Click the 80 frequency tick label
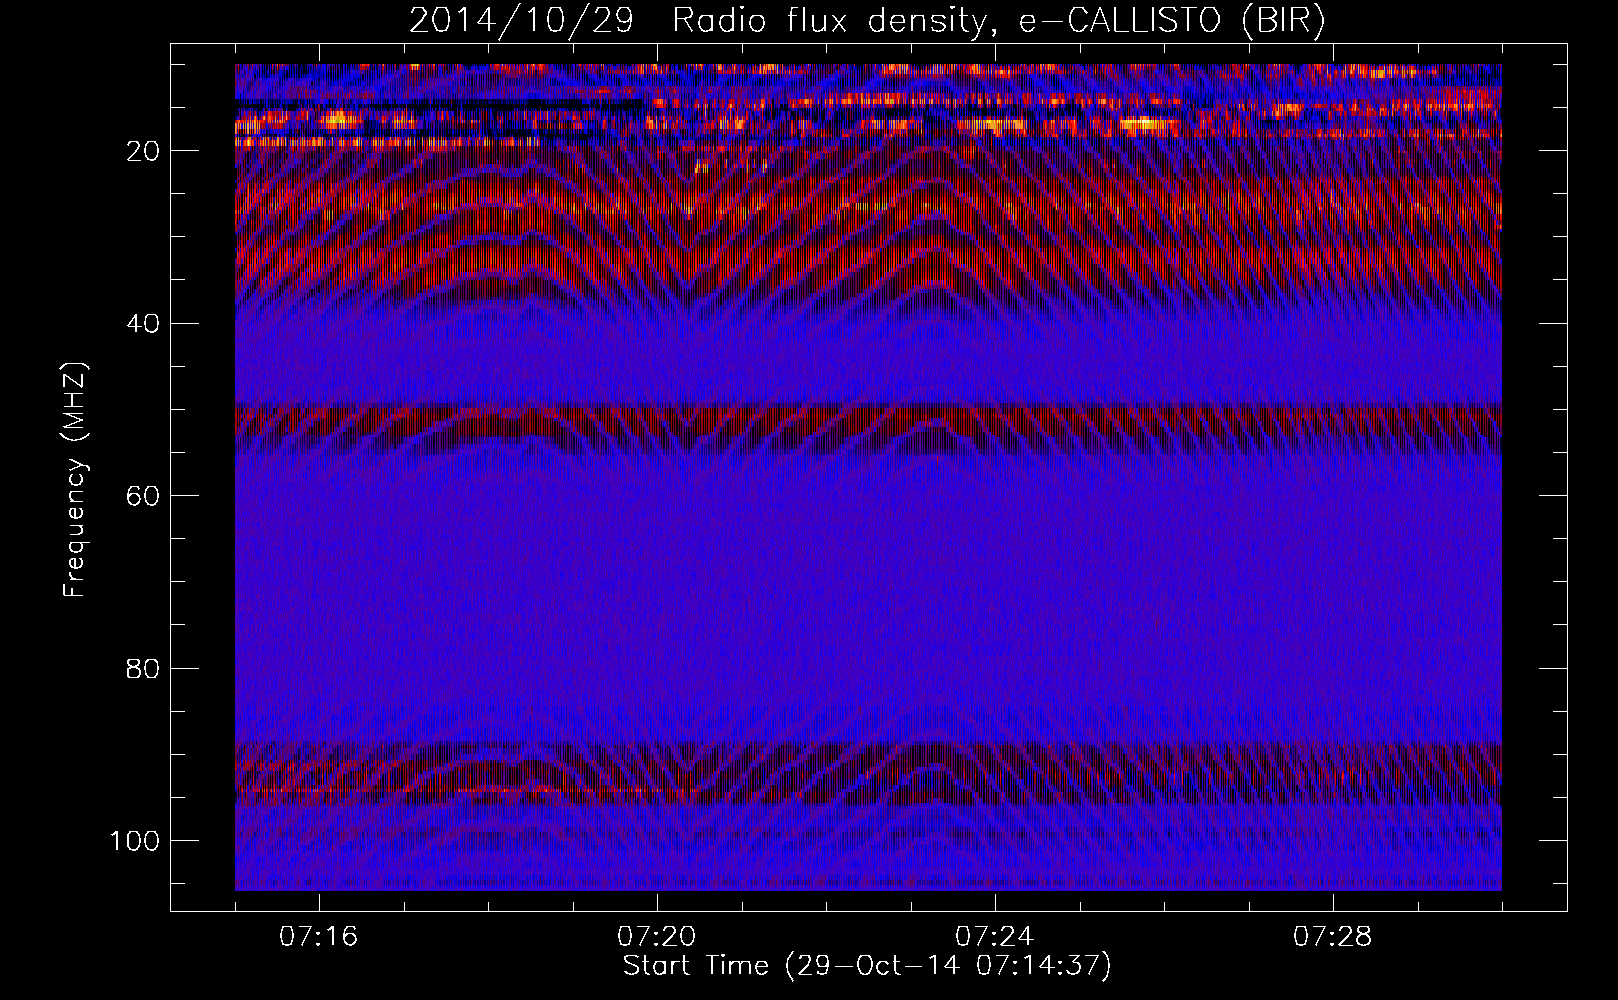 coord(143,668)
